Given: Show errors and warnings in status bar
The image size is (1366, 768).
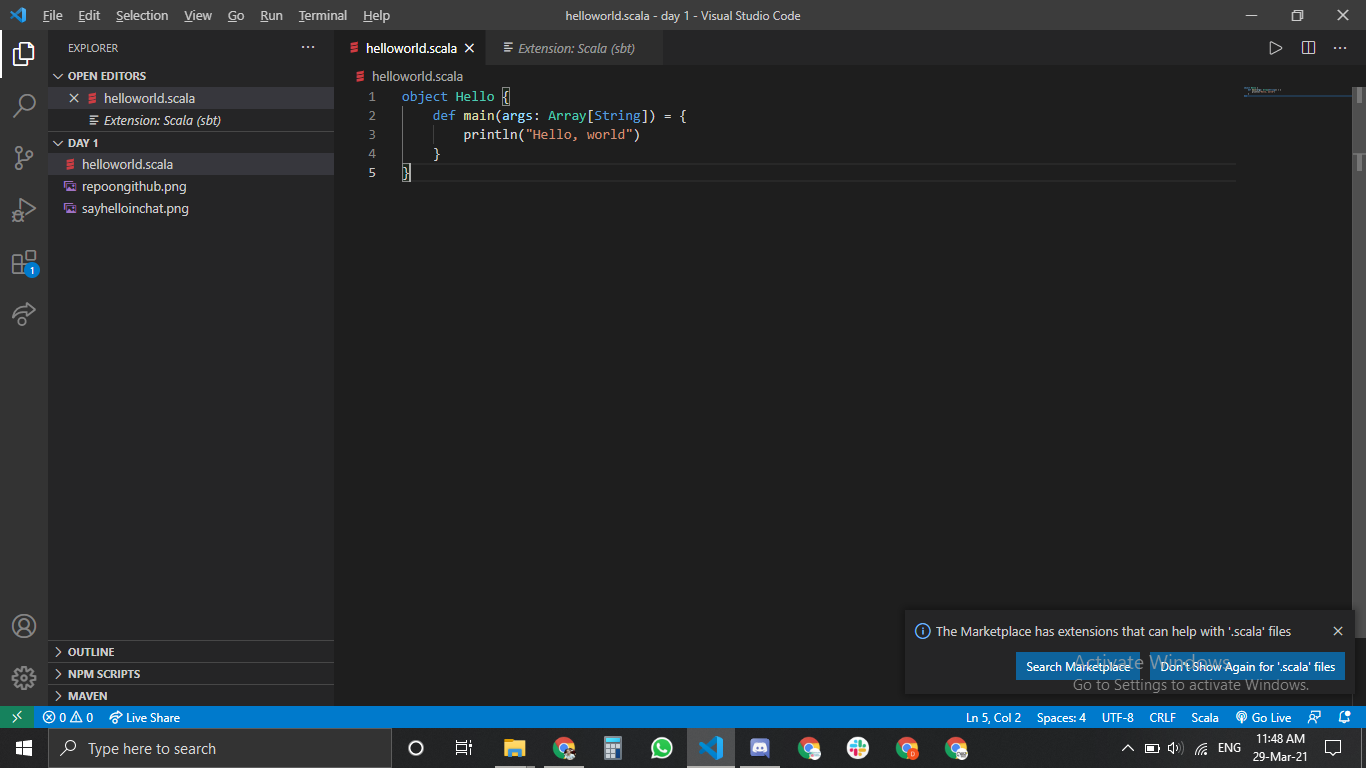Looking at the screenshot, I should coord(68,717).
